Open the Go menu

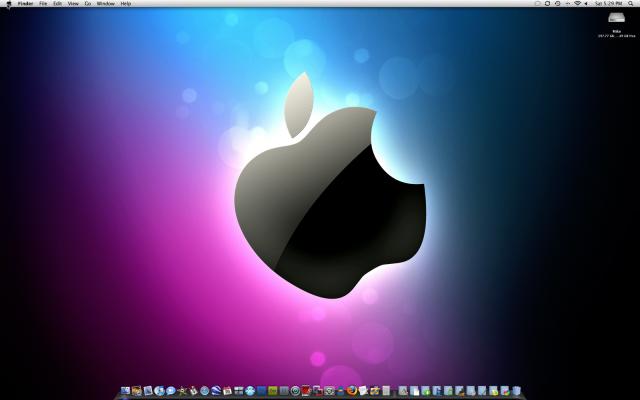click(x=88, y=4)
